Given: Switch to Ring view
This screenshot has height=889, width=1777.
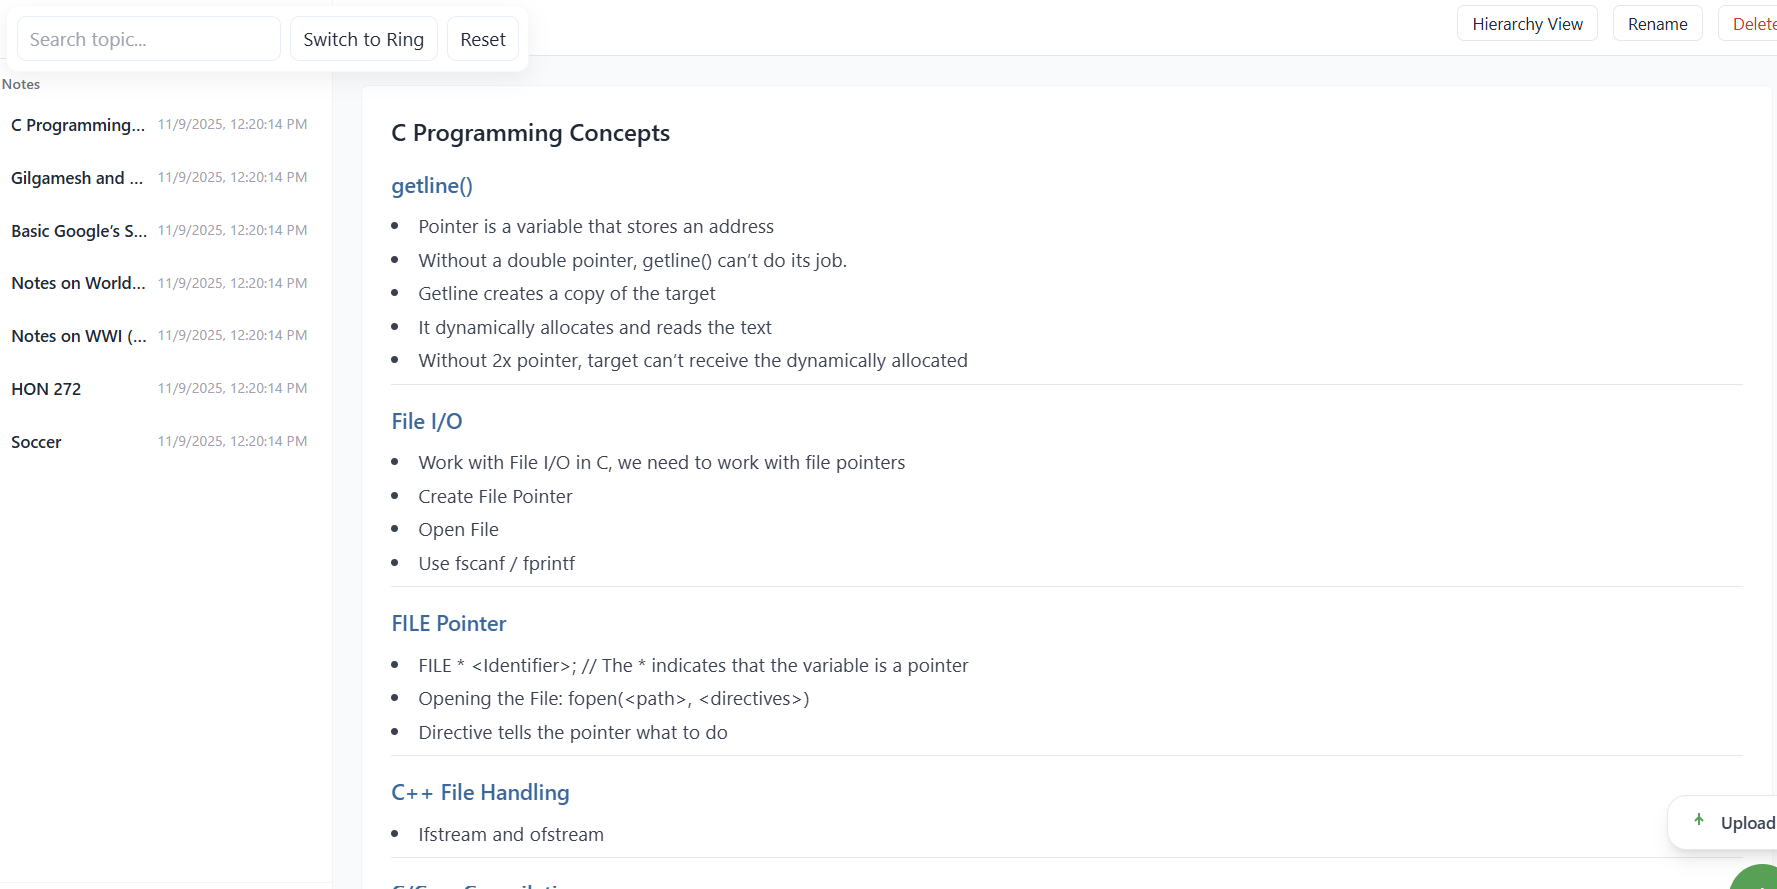Looking at the screenshot, I should 363,39.
